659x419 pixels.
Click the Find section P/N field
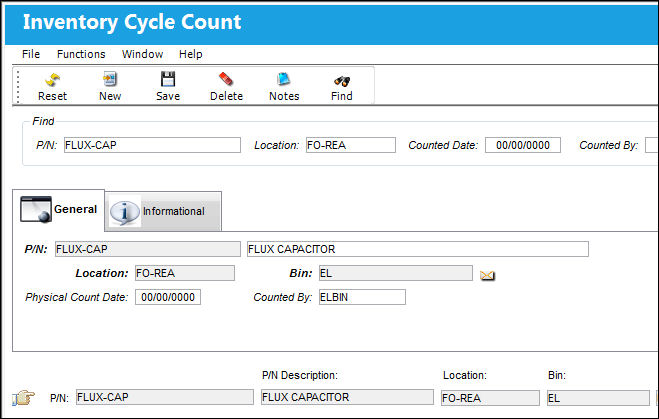pos(152,145)
